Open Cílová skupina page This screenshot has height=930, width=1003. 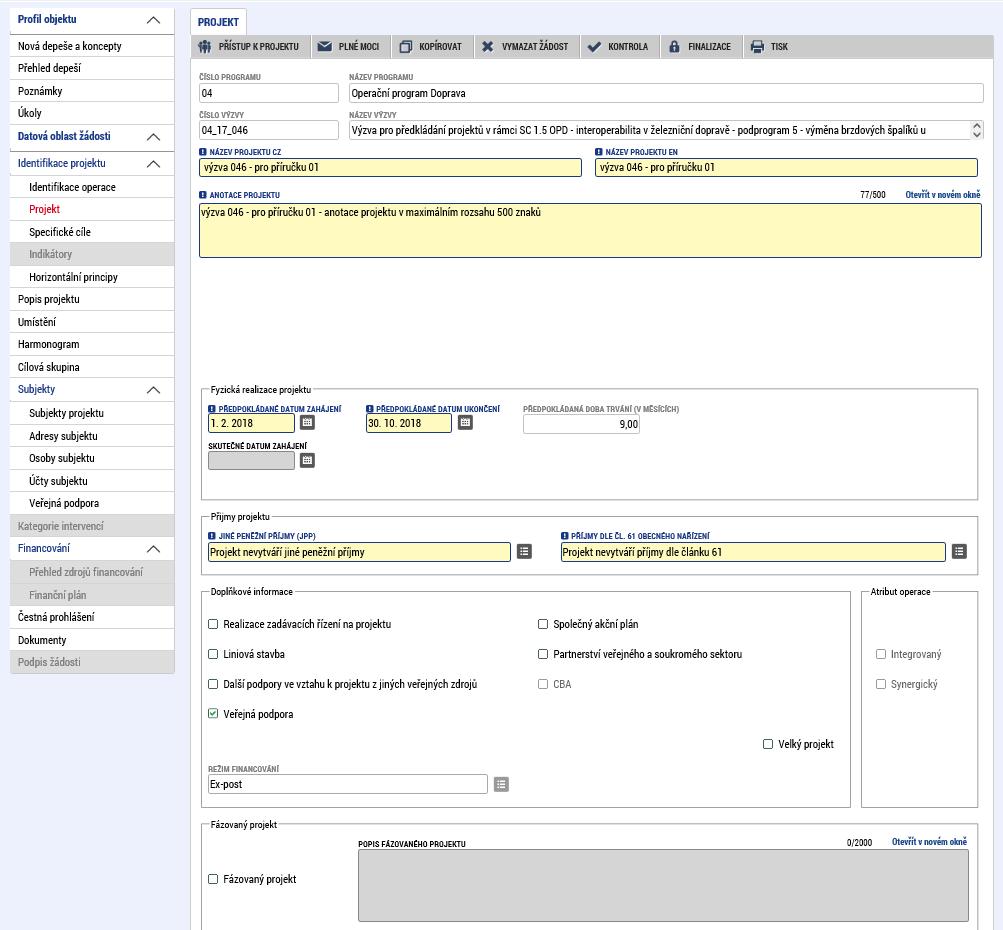click(92, 367)
